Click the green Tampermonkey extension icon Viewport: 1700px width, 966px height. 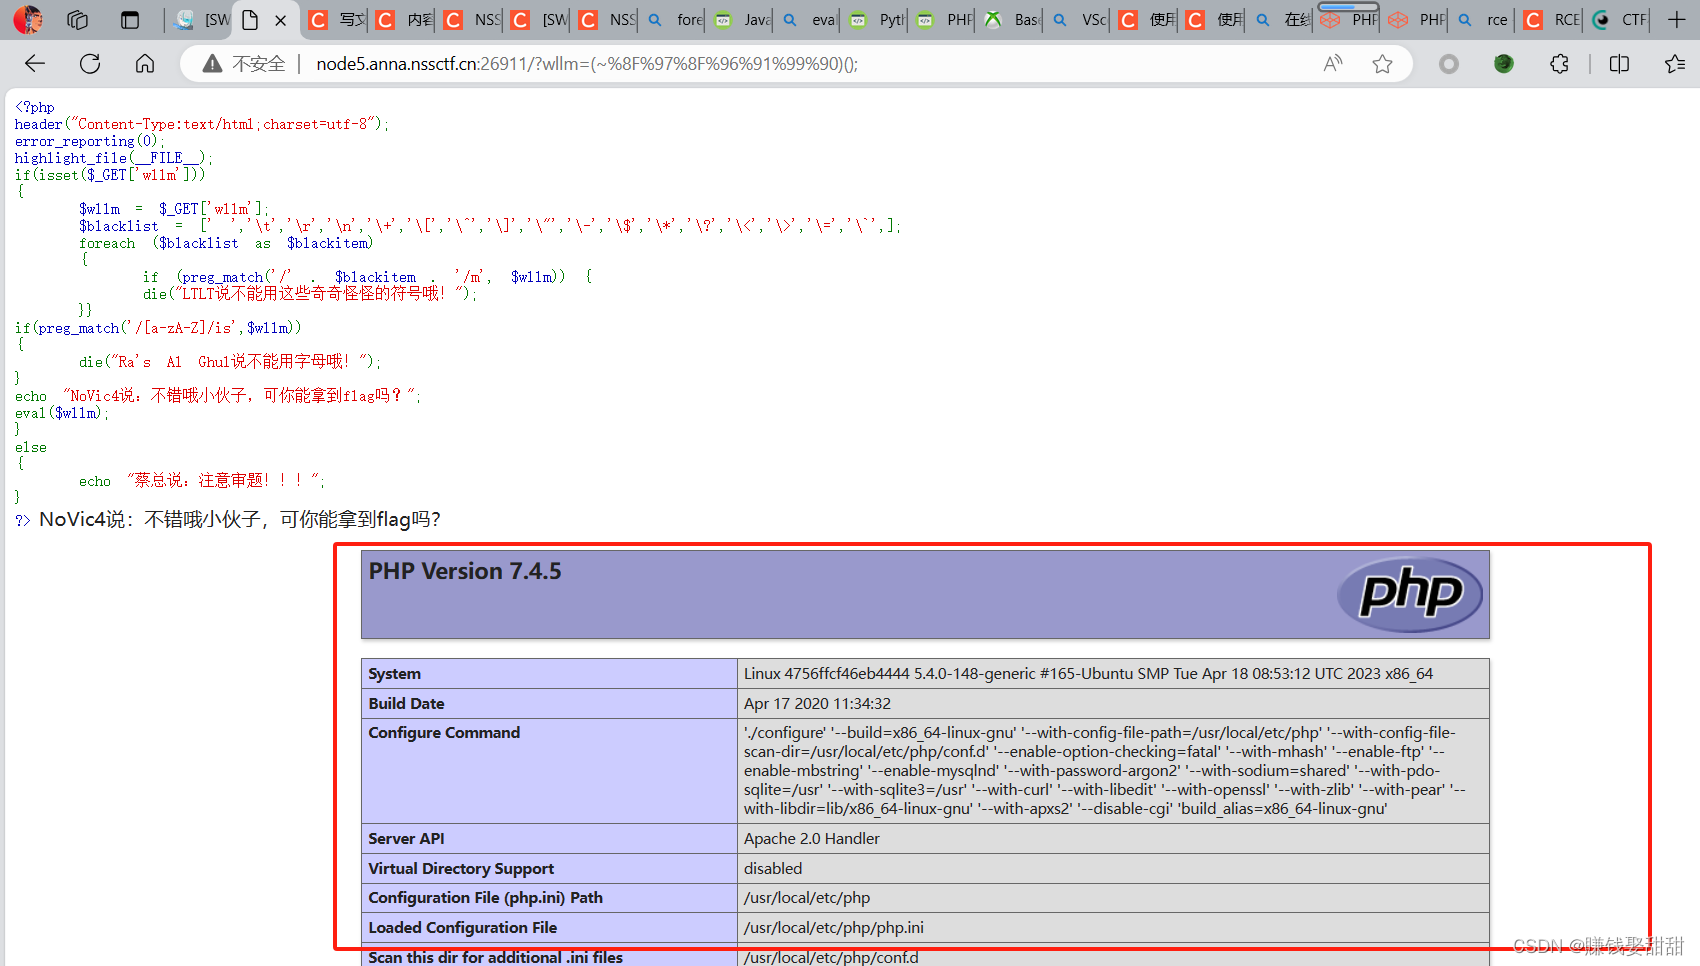(x=1503, y=63)
